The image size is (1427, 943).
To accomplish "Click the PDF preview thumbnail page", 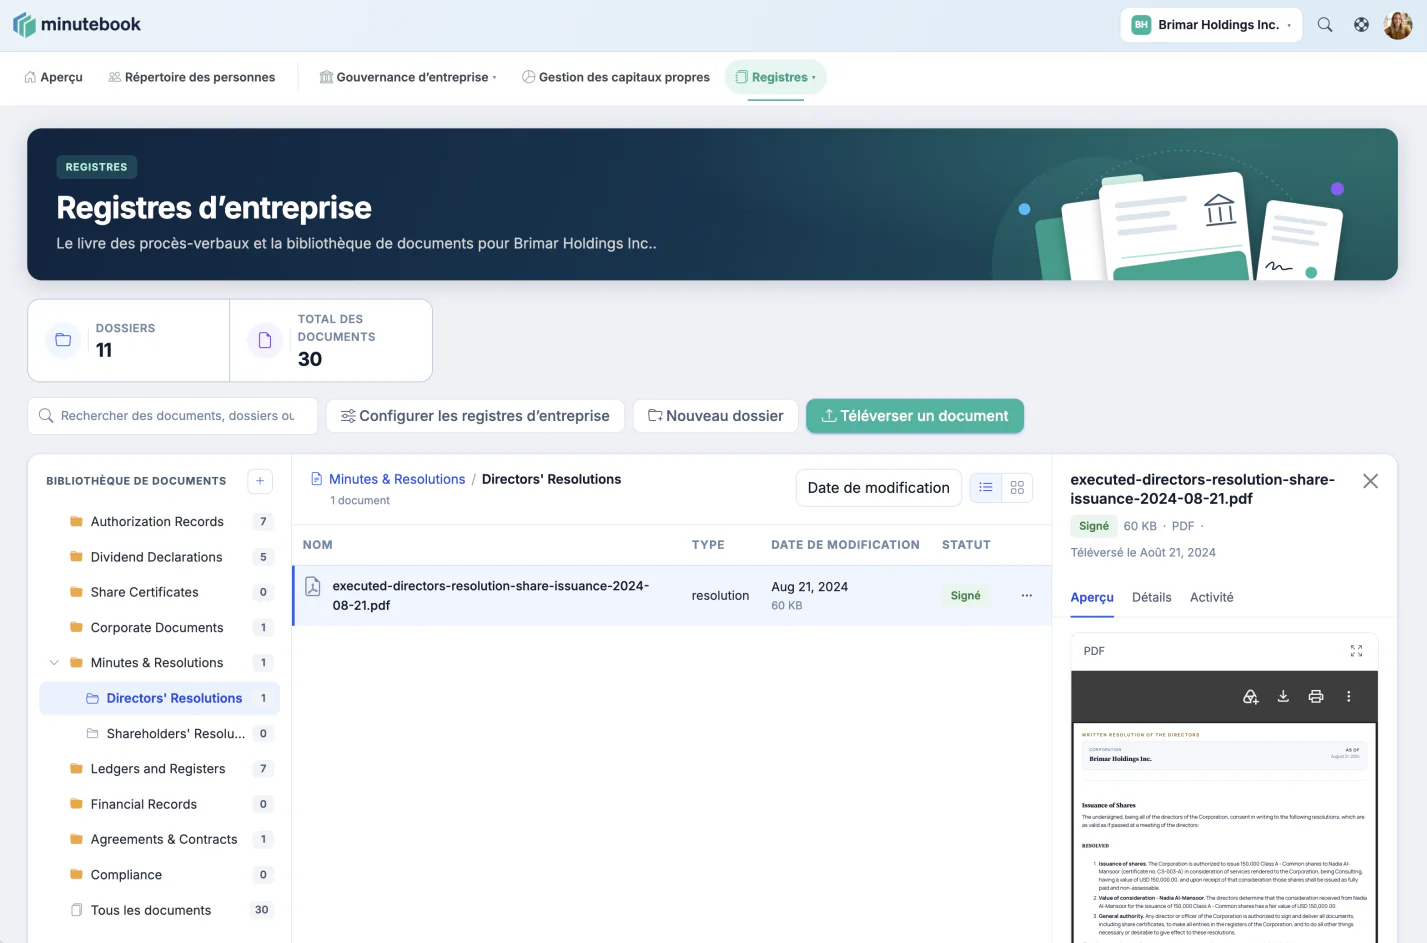I will (1224, 833).
